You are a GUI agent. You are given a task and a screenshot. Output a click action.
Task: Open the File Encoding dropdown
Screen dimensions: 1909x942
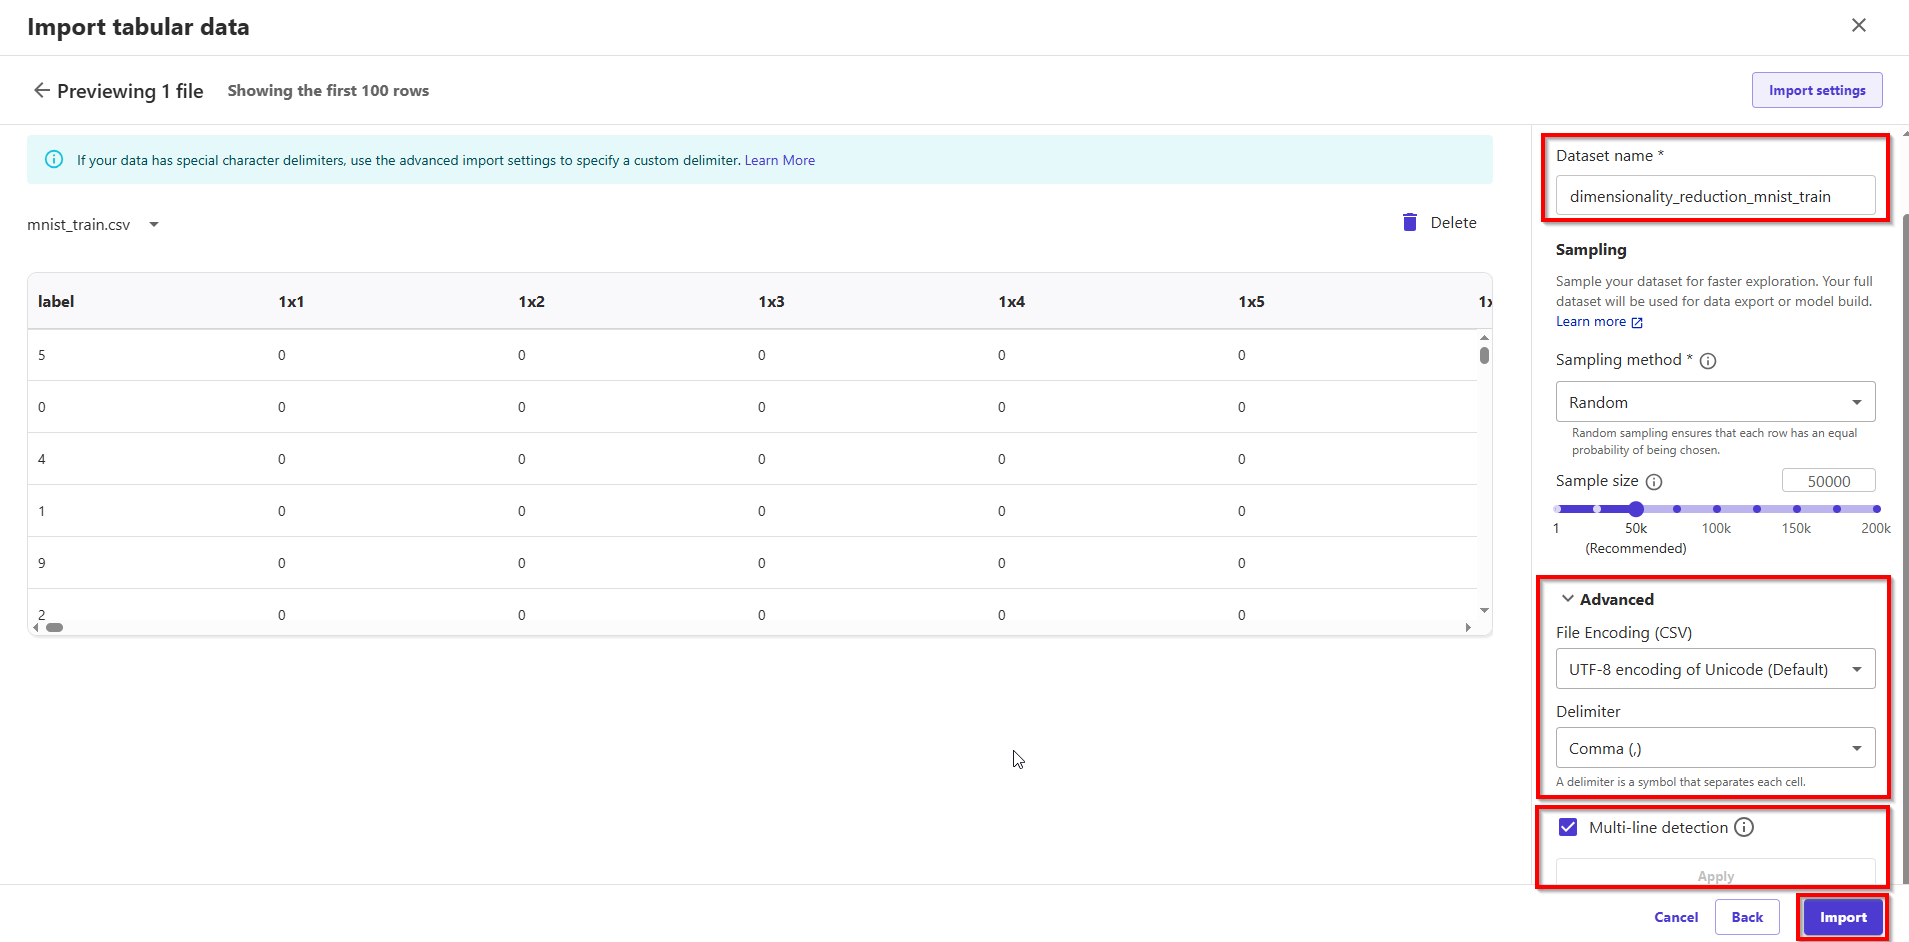pos(1715,669)
